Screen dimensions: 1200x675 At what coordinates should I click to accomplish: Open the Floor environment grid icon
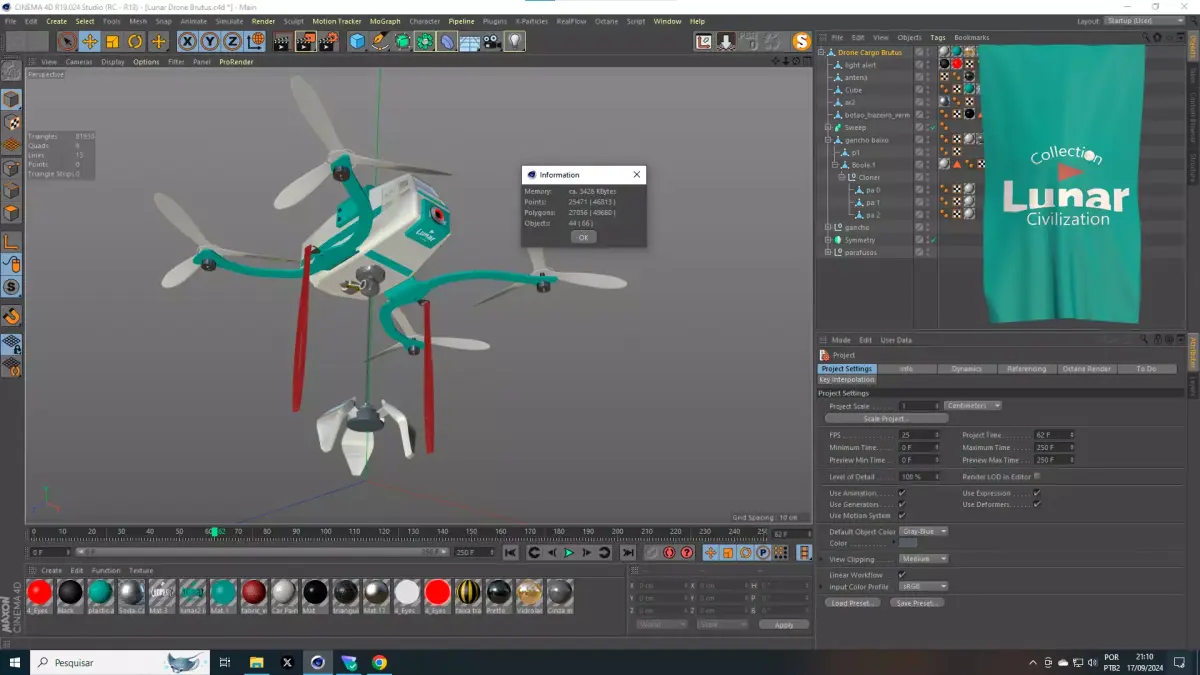(470, 41)
